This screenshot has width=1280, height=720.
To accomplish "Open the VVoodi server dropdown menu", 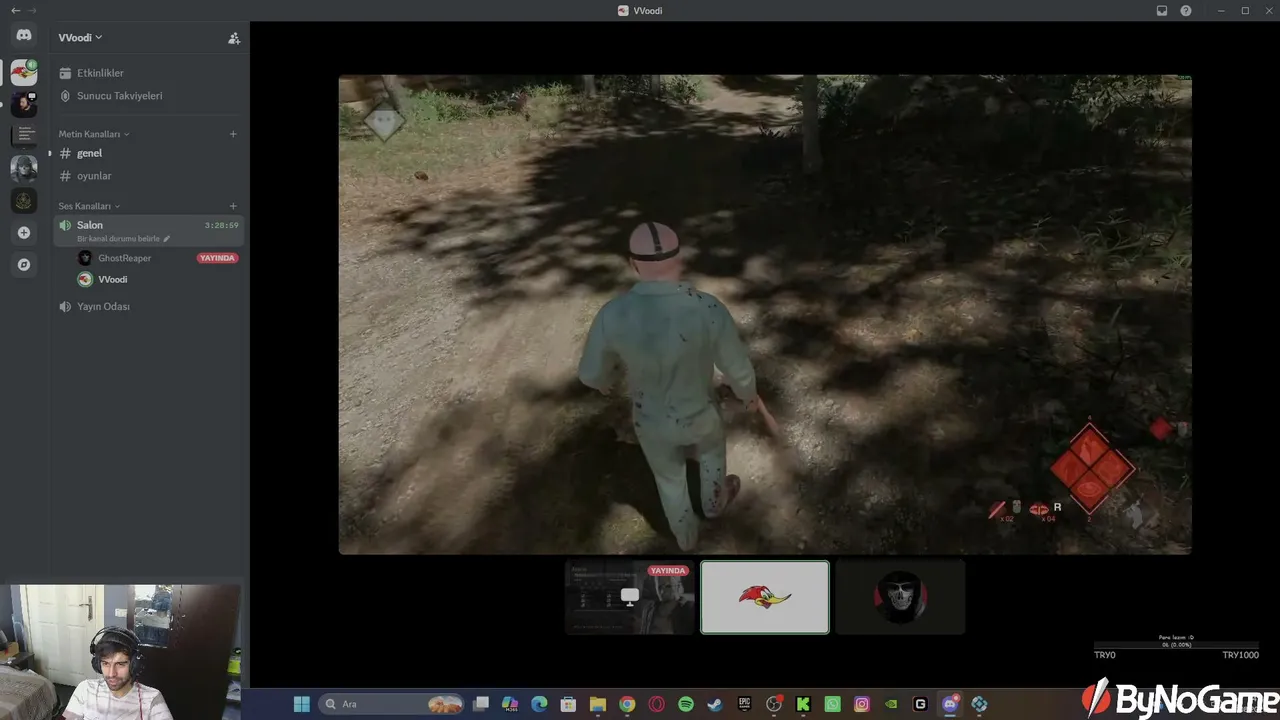I will [x=80, y=38].
